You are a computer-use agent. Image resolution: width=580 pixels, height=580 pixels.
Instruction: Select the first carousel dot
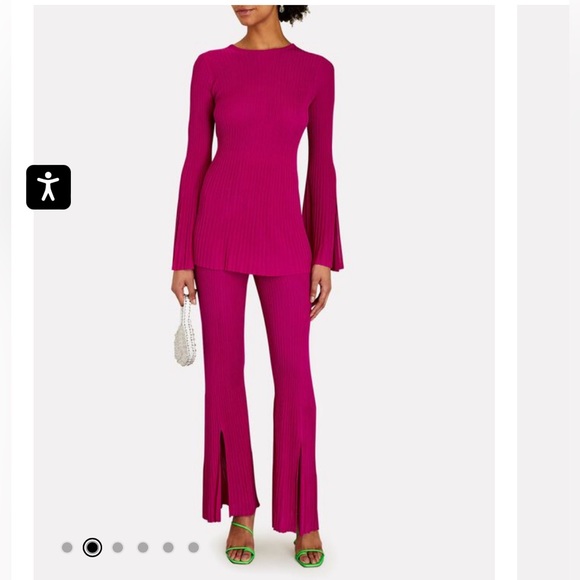point(67,547)
